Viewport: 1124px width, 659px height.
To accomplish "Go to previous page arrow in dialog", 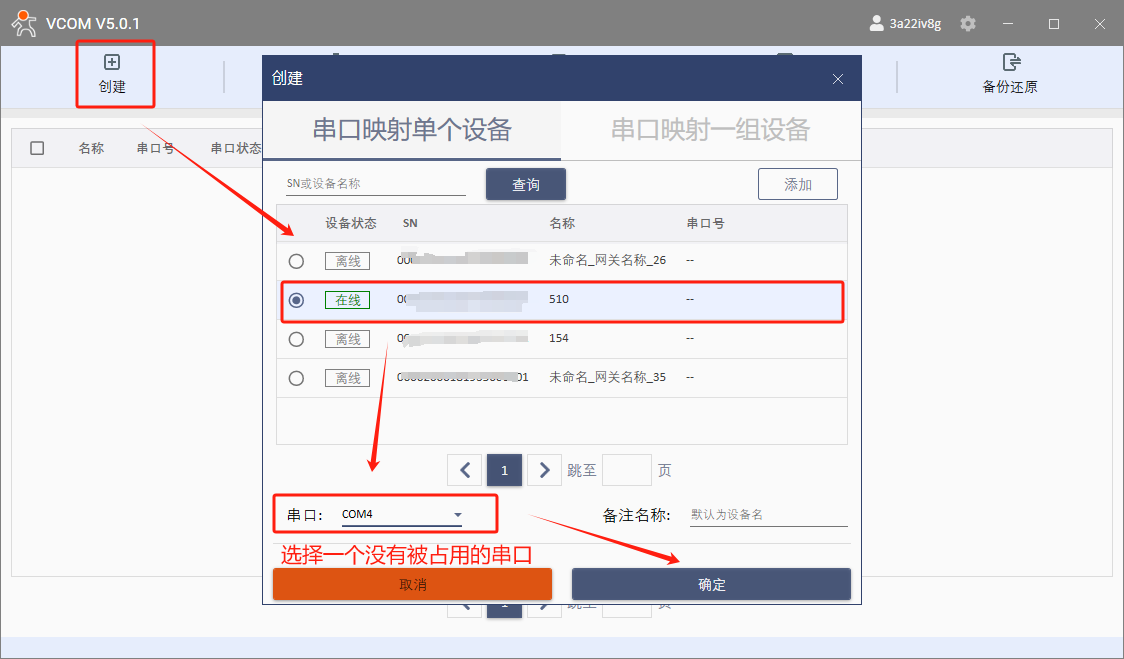I will click(464, 470).
